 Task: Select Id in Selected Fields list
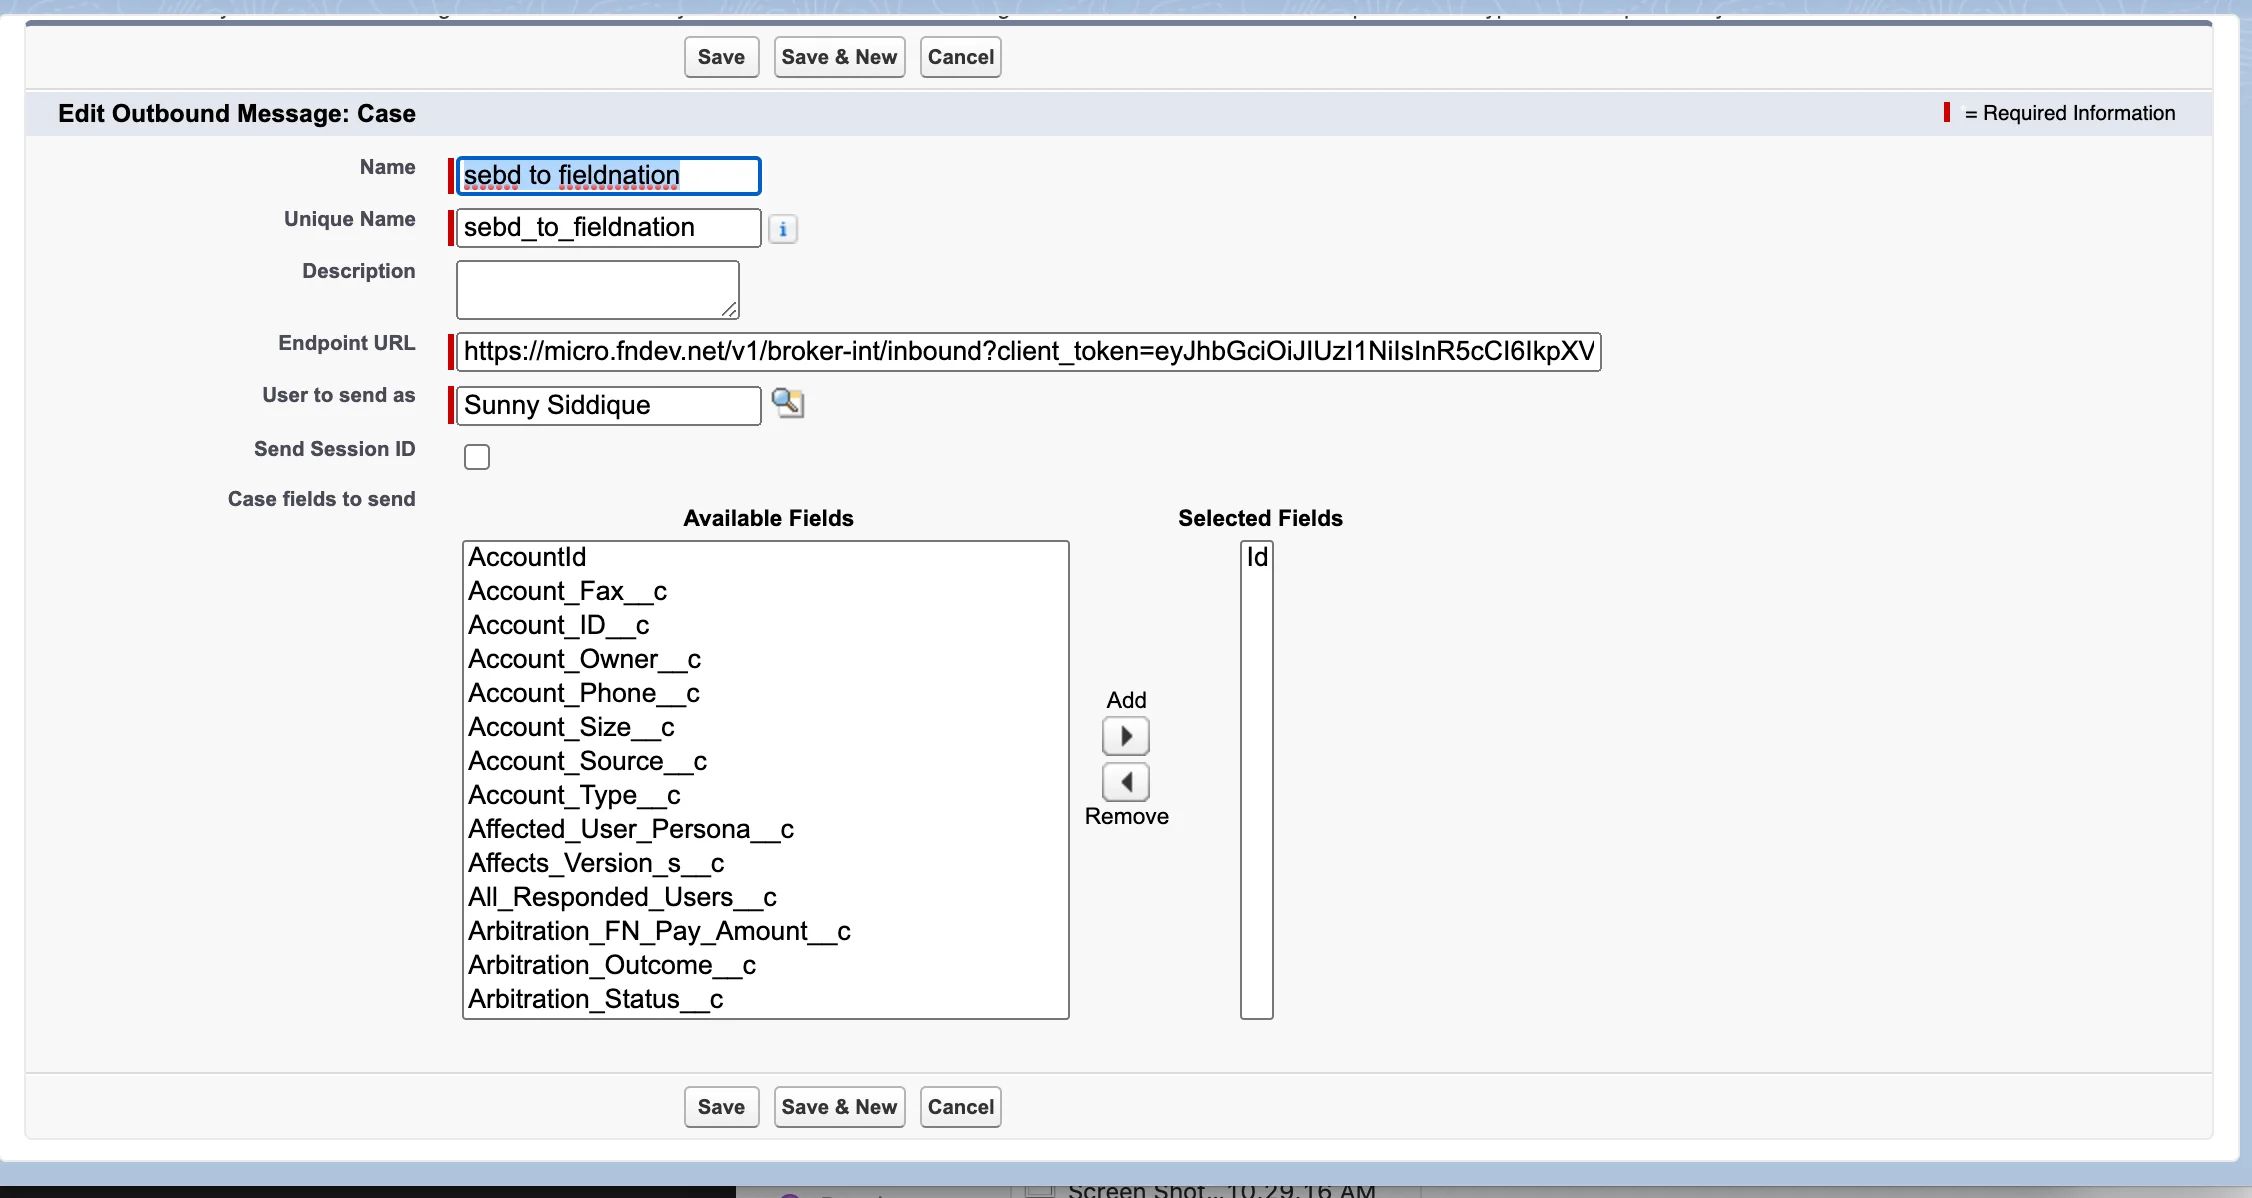(x=1256, y=557)
